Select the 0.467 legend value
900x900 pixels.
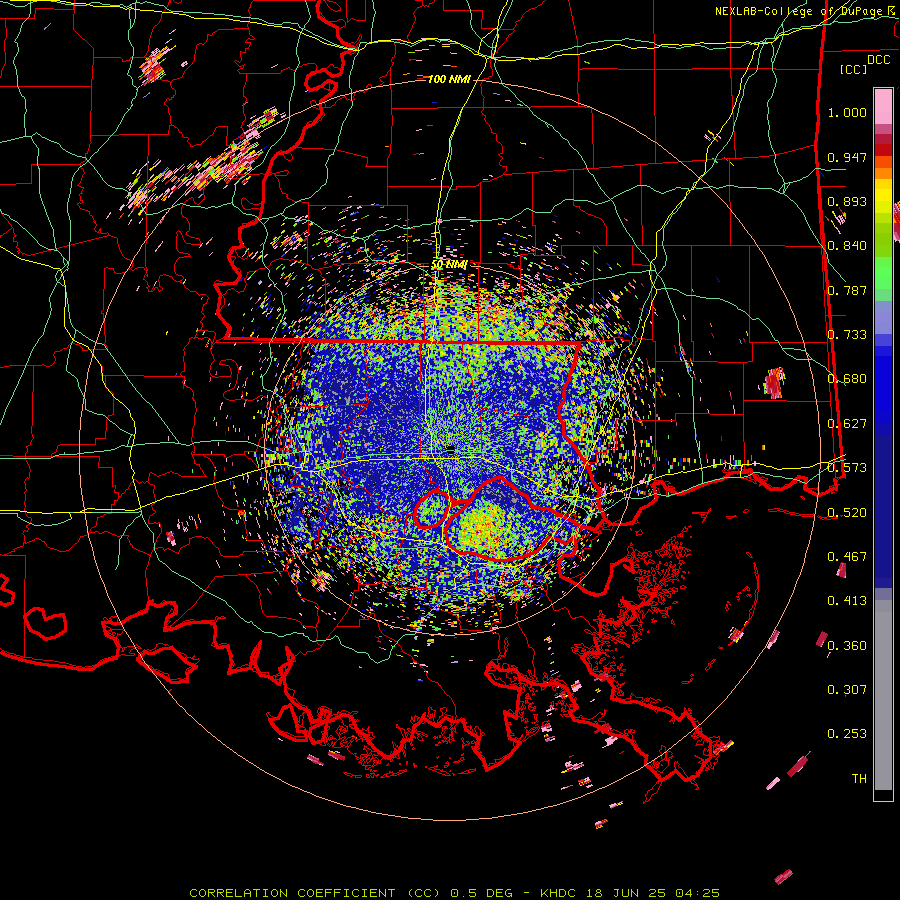pyautogui.click(x=847, y=557)
